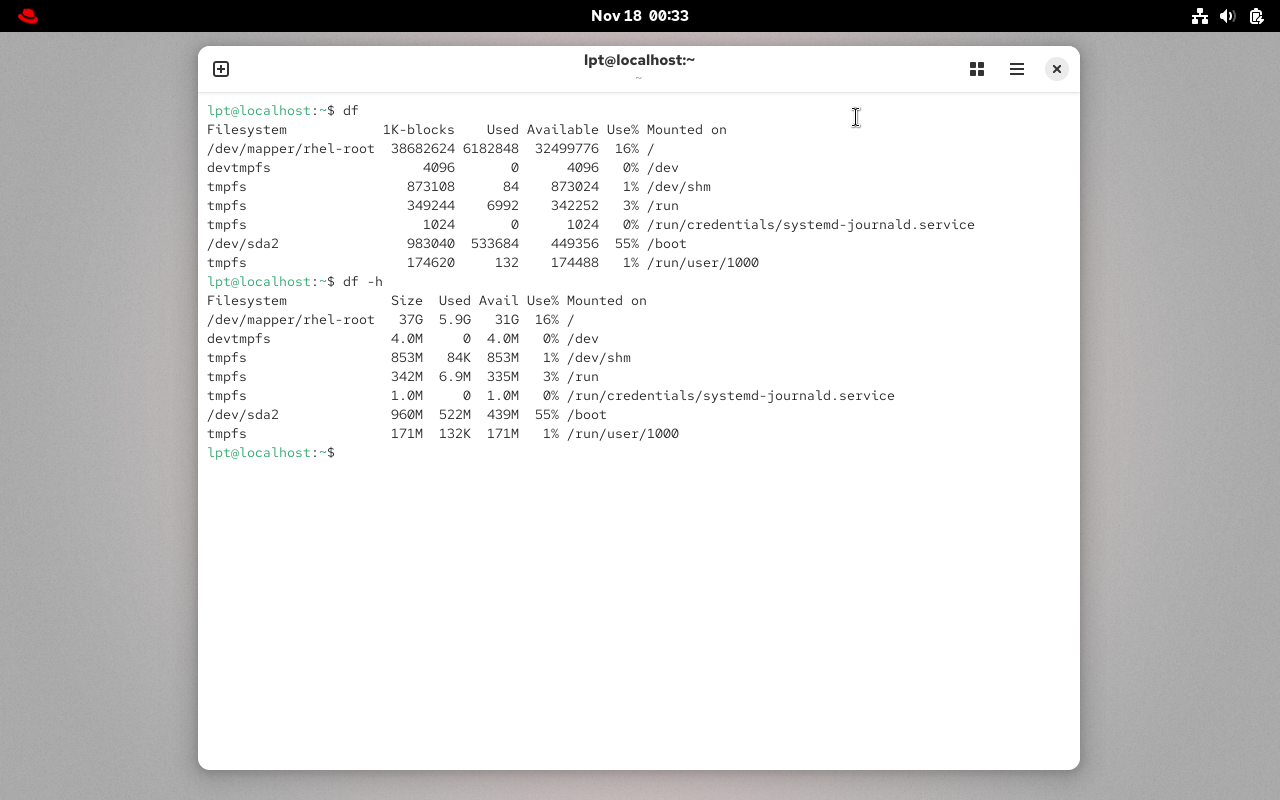Click the 1K-blocks column header
This screenshot has height=800, width=1280.
pyautogui.click(x=418, y=130)
